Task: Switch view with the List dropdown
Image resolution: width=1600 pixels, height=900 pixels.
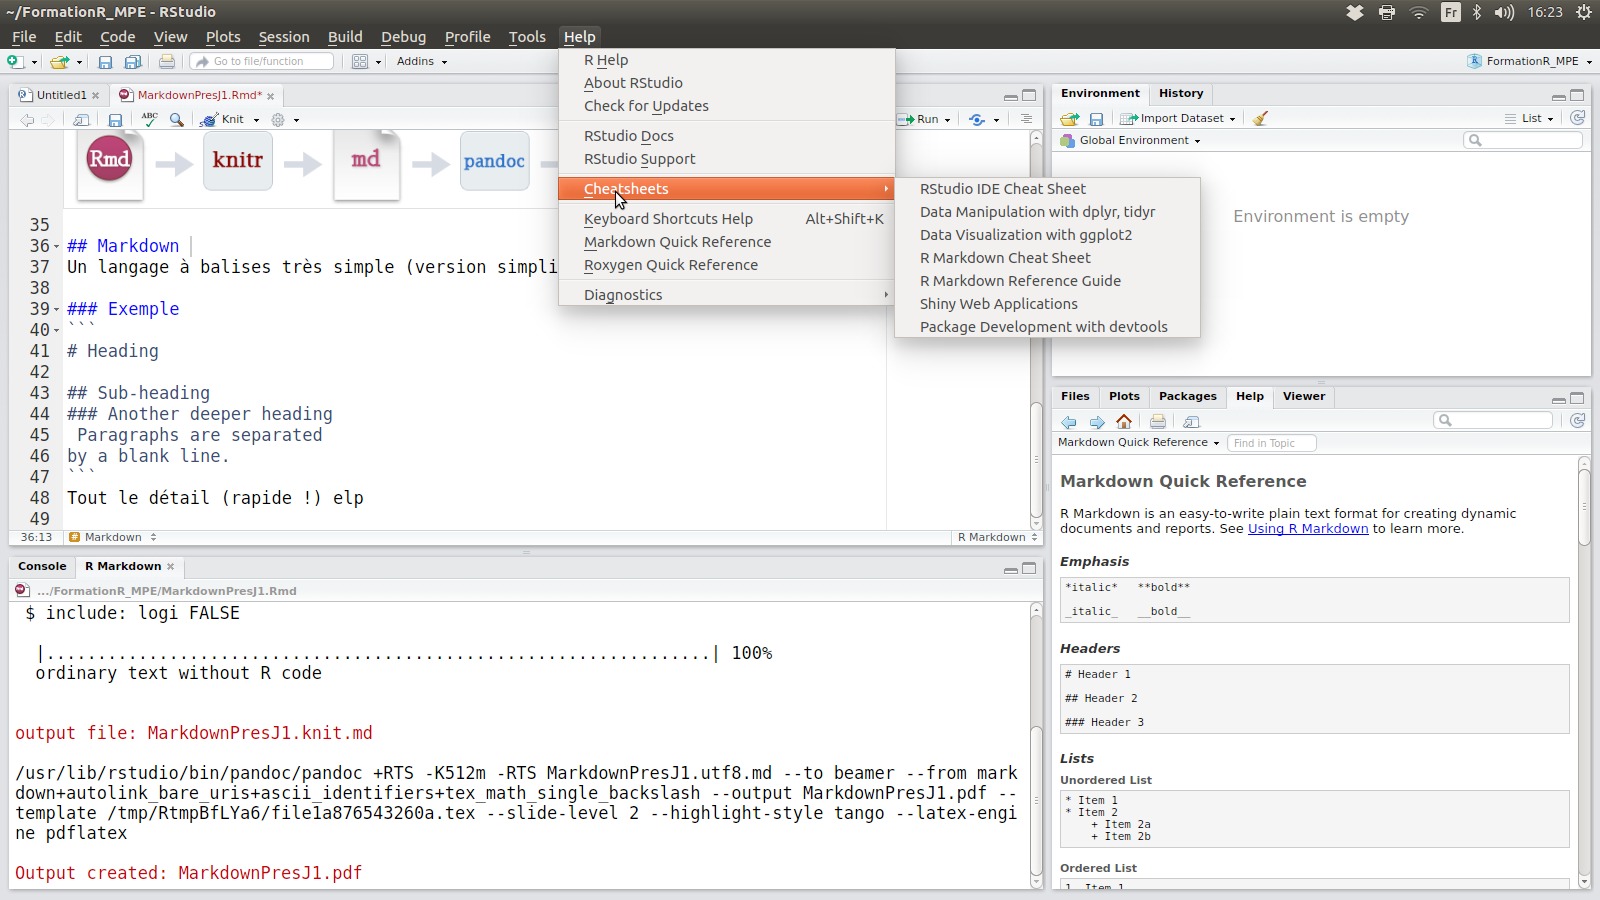Action: coord(1530,118)
